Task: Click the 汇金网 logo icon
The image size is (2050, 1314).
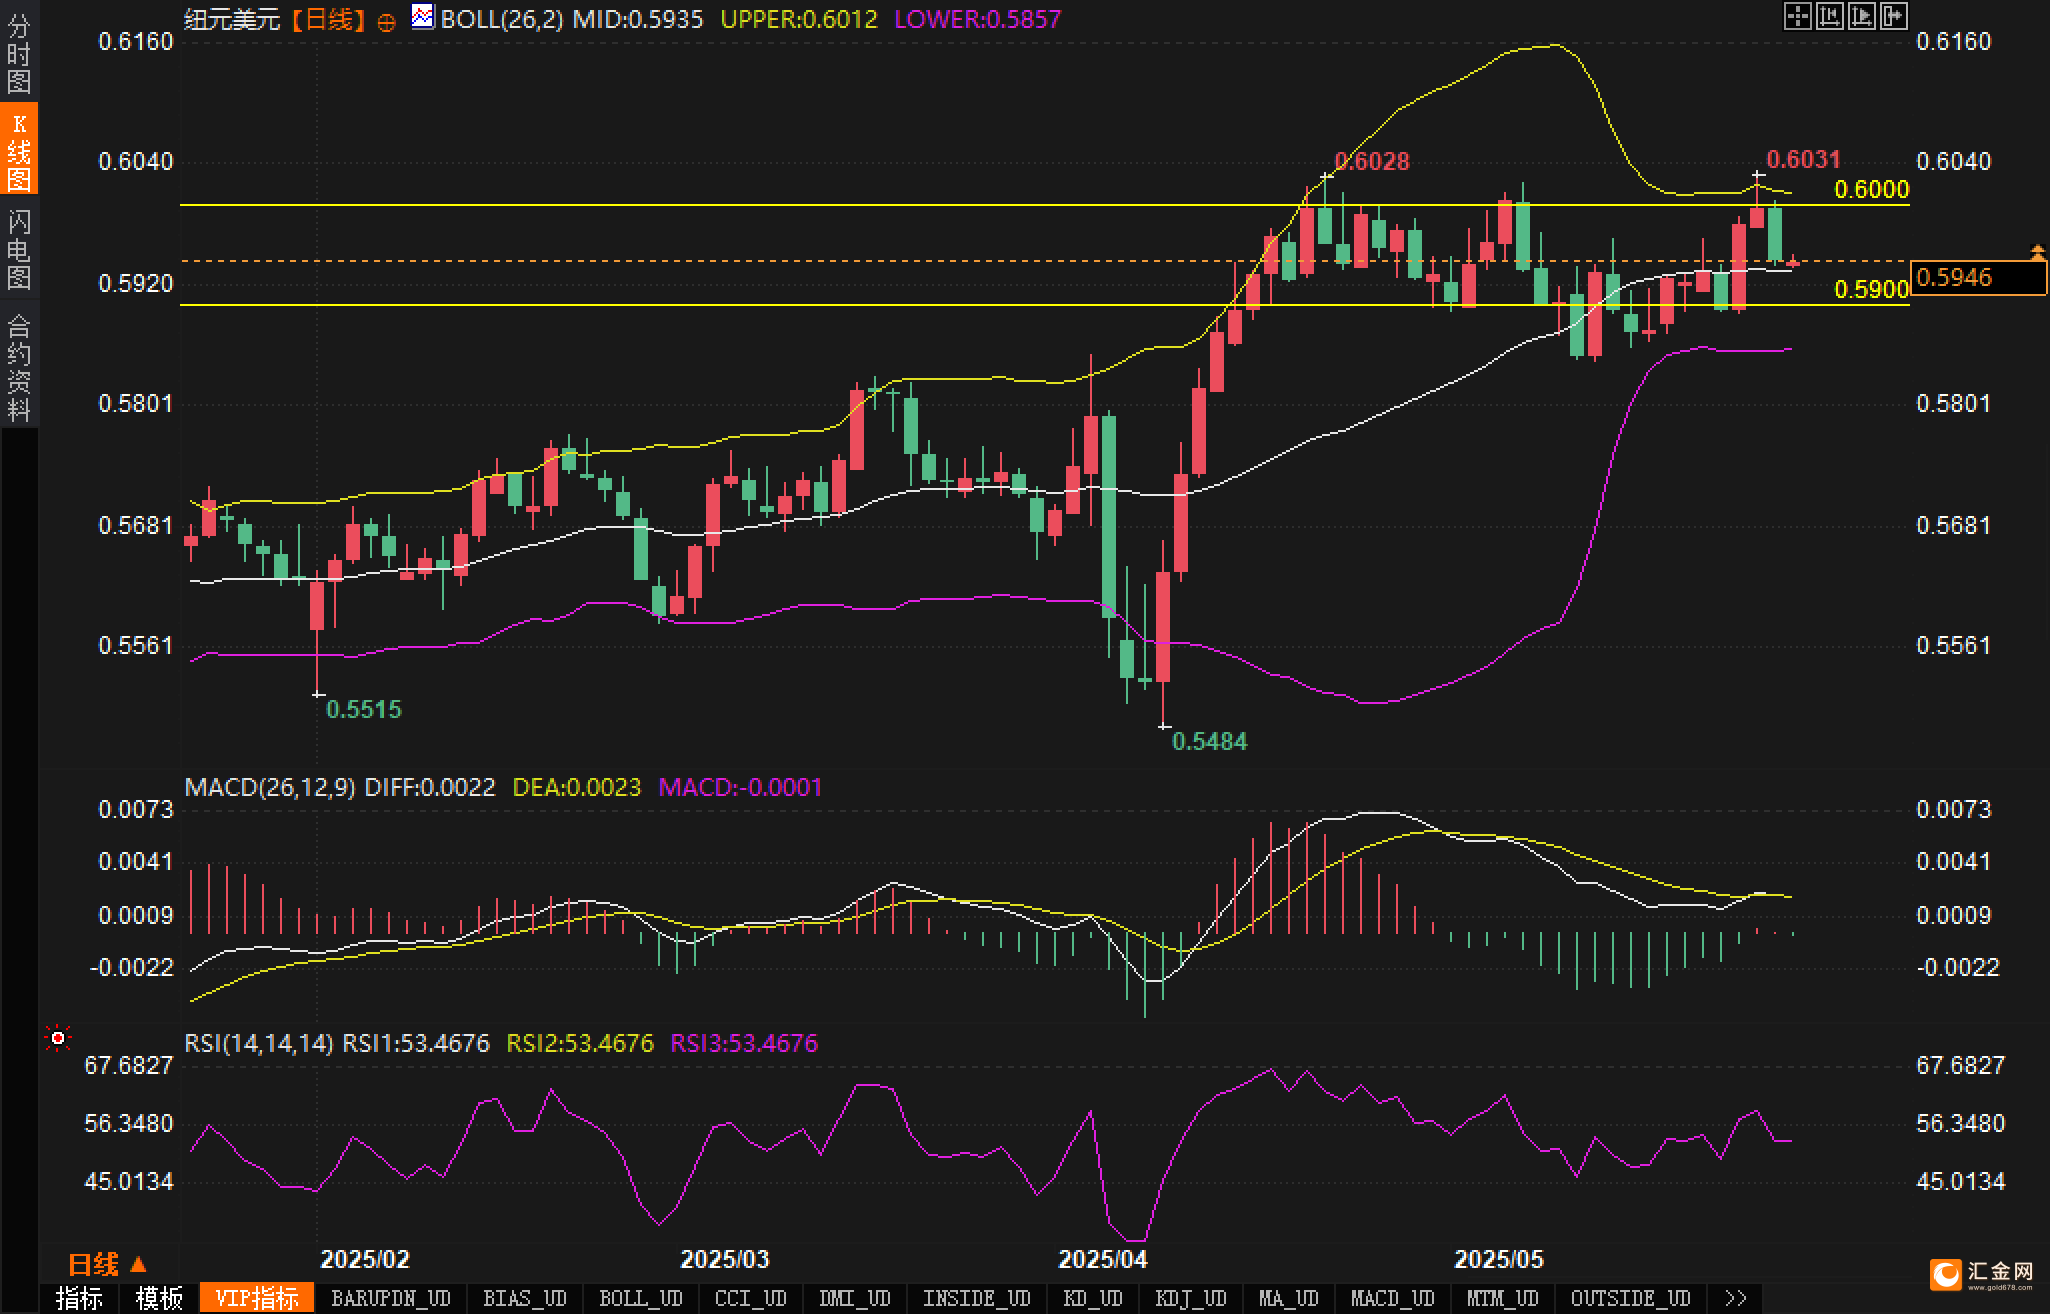Action: (x=1946, y=1274)
